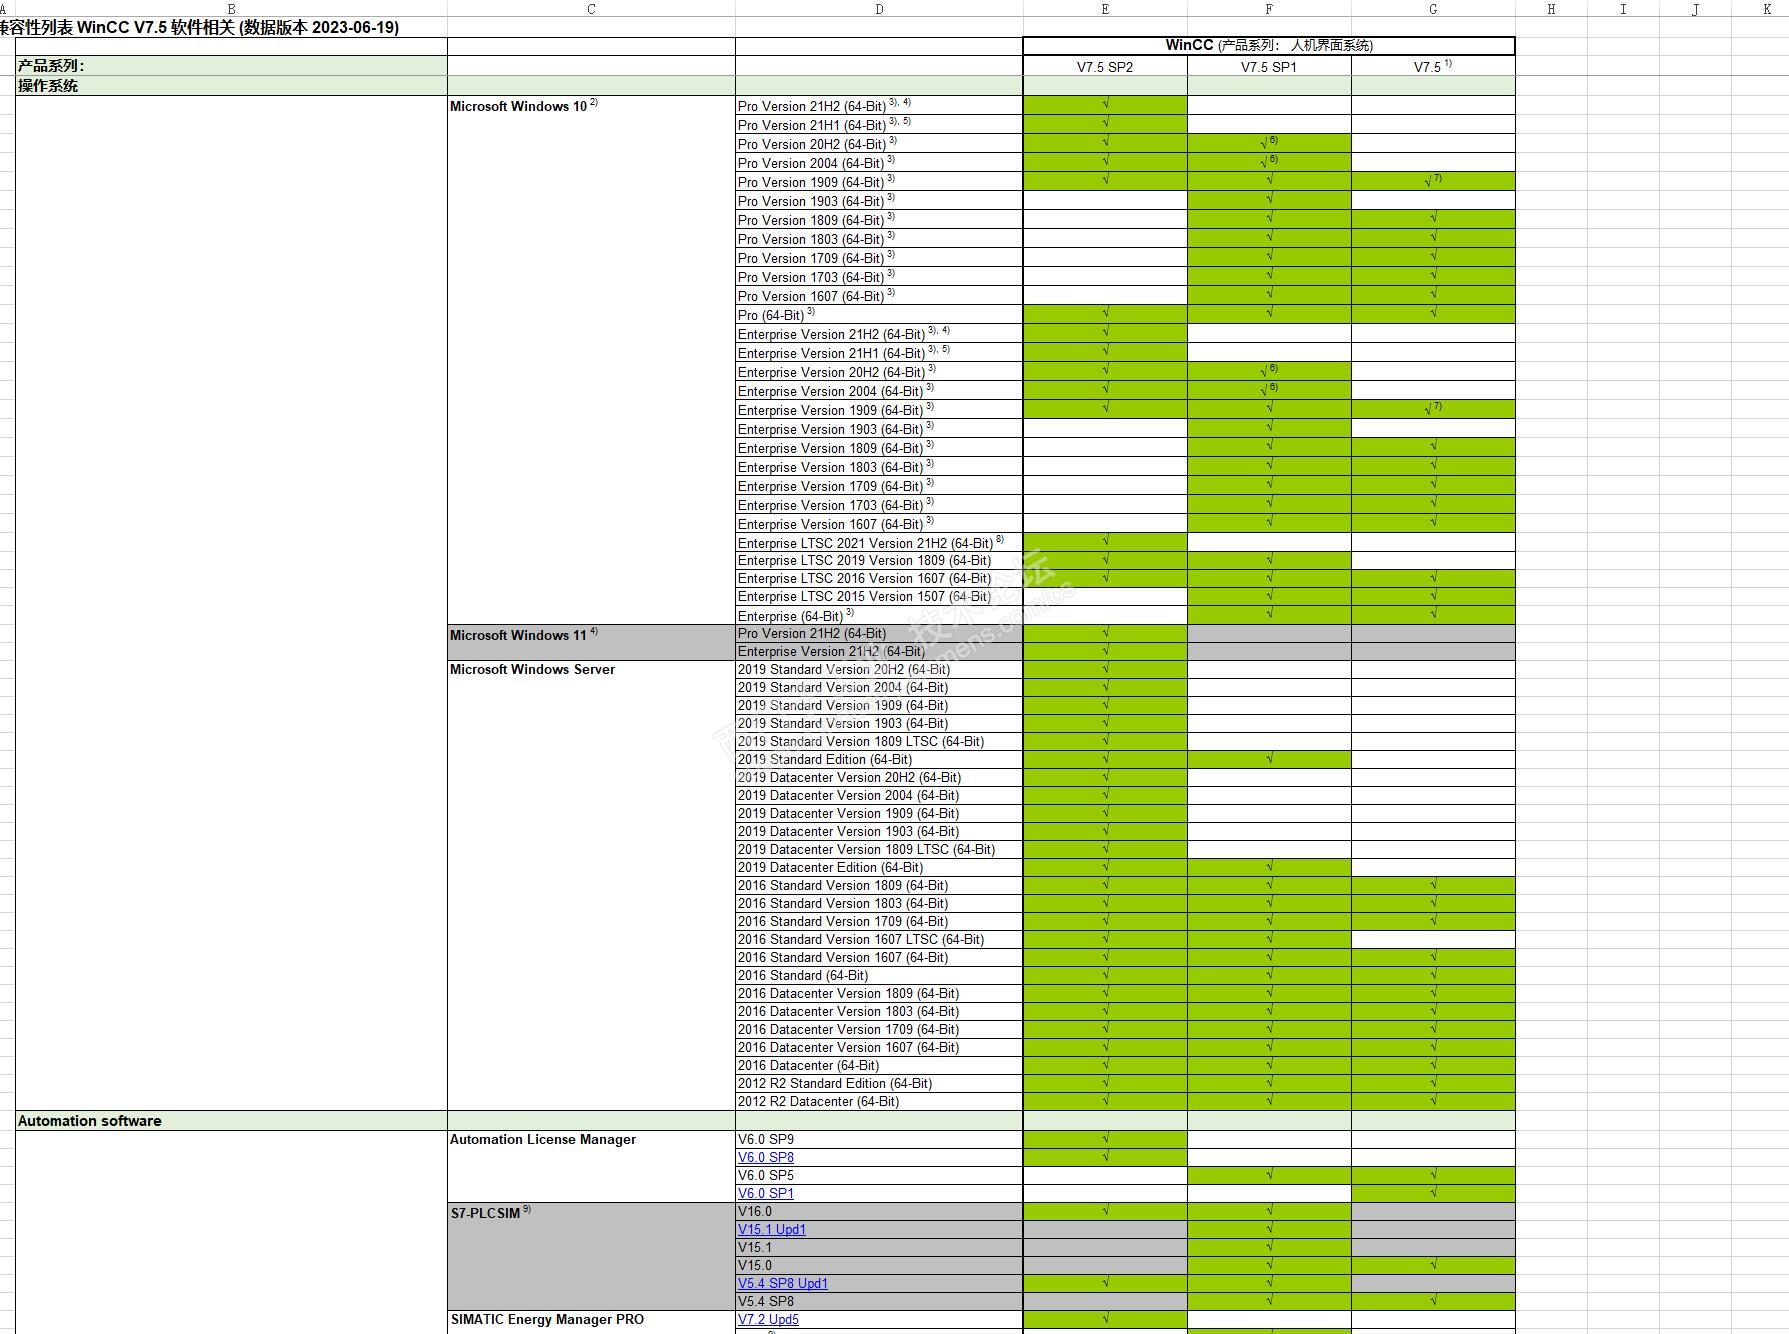Select 'Pro Version 1909 (64-Bit)' cell
This screenshot has width=1789, height=1334.
879,182
